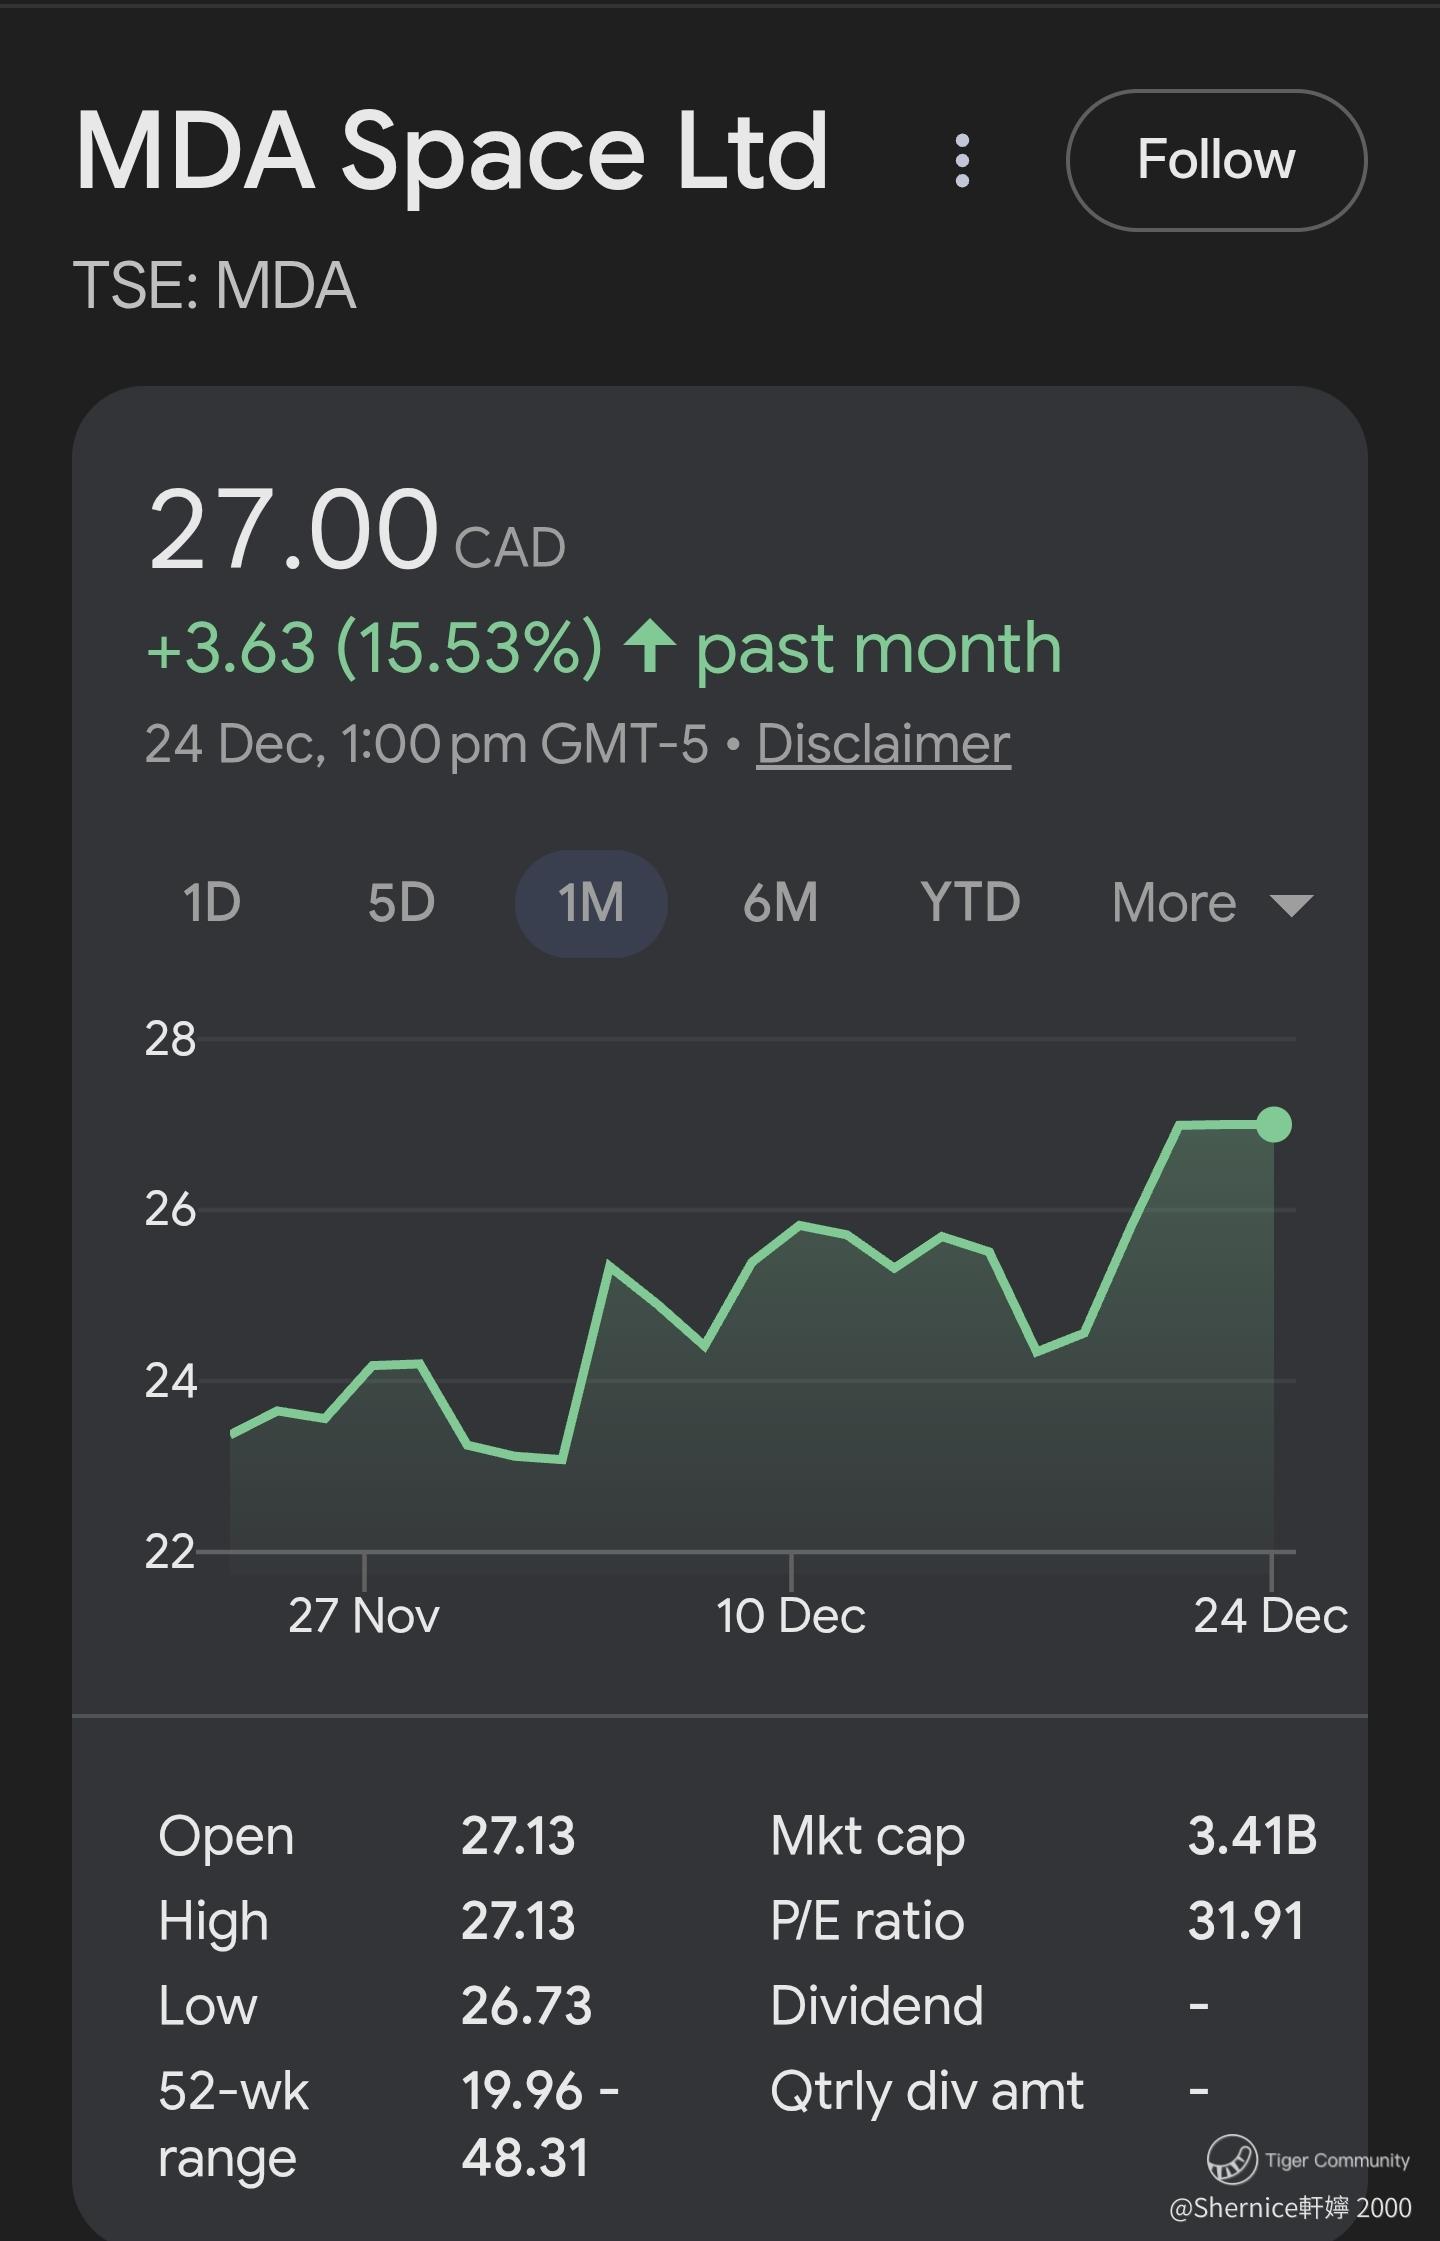This screenshot has height=2241, width=1440.
Task: Tap the MDA Space Ltd title
Action: pyautogui.click(x=452, y=153)
